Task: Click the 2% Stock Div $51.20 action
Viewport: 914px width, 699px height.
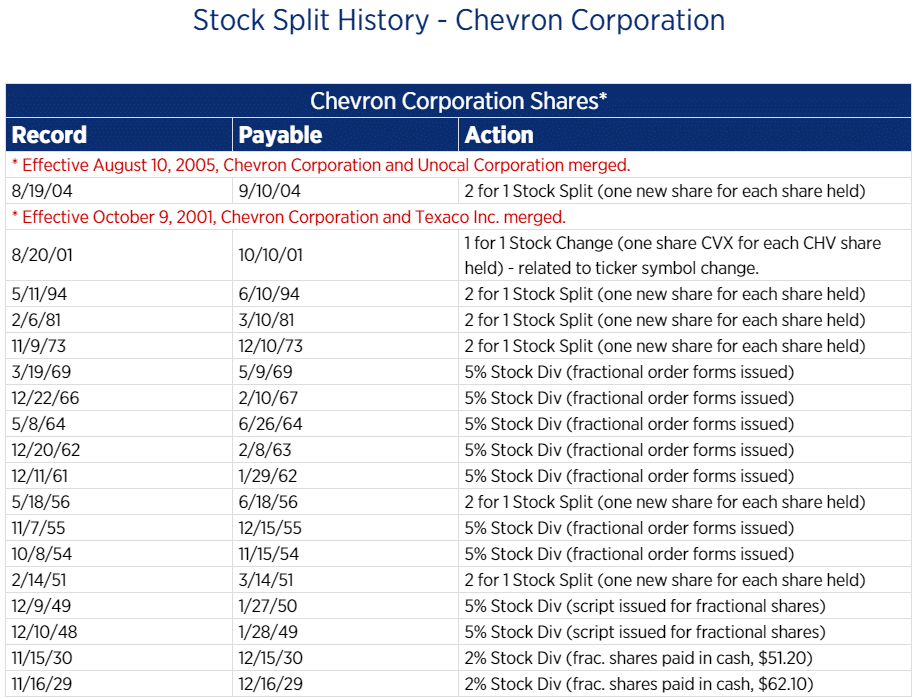Action: 639,658
